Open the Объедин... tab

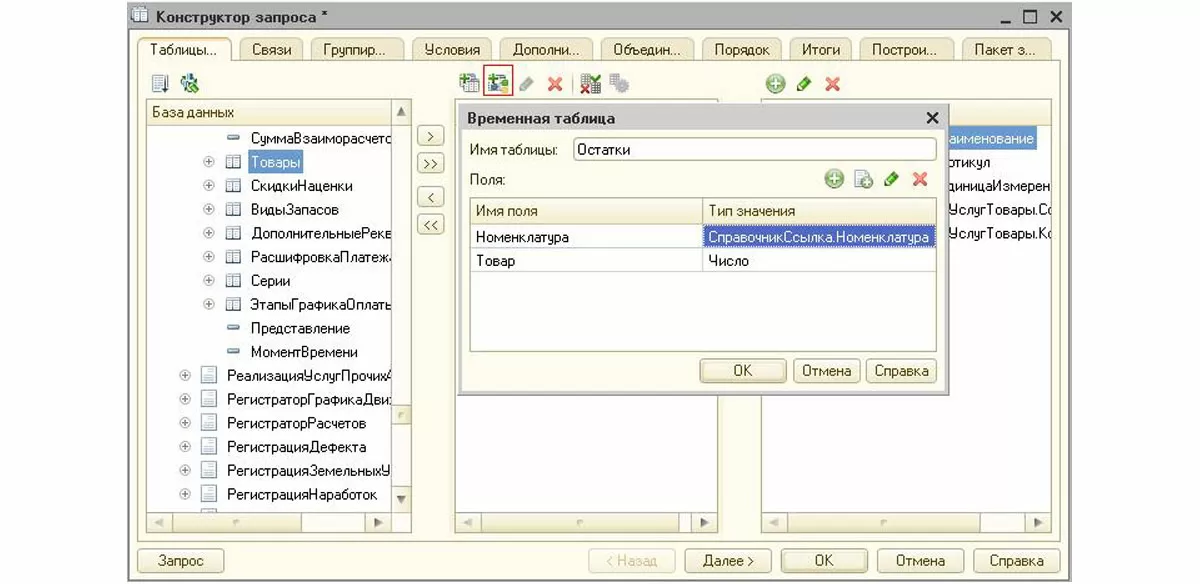pyautogui.click(x=647, y=50)
